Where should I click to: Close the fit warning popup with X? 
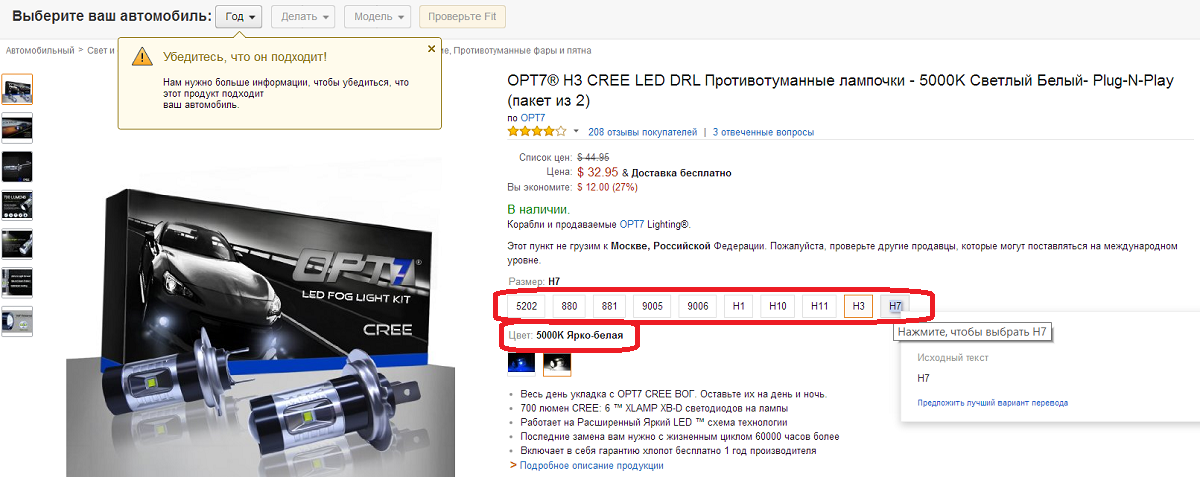pos(432,48)
